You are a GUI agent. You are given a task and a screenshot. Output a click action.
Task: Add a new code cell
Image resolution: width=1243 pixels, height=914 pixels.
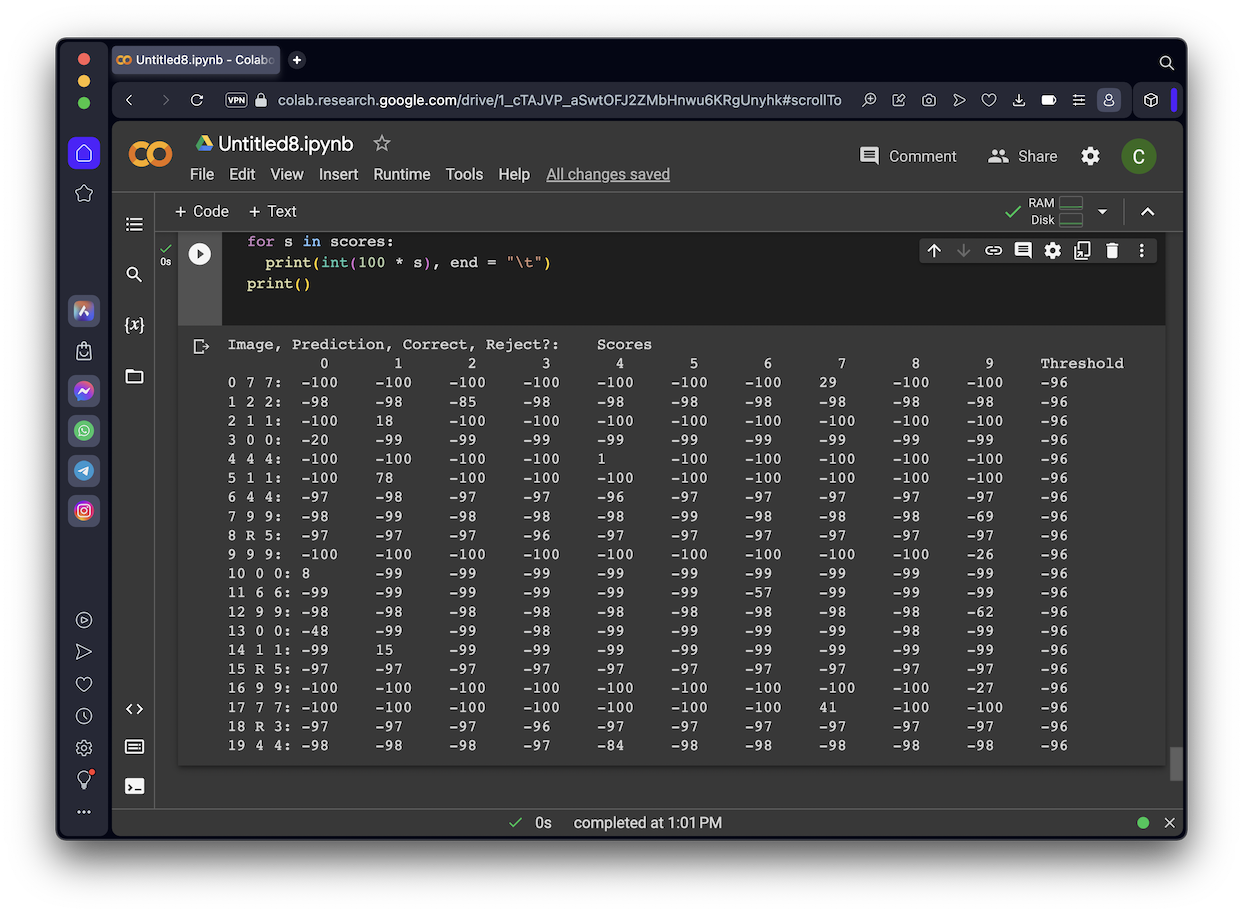pos(201,211)
